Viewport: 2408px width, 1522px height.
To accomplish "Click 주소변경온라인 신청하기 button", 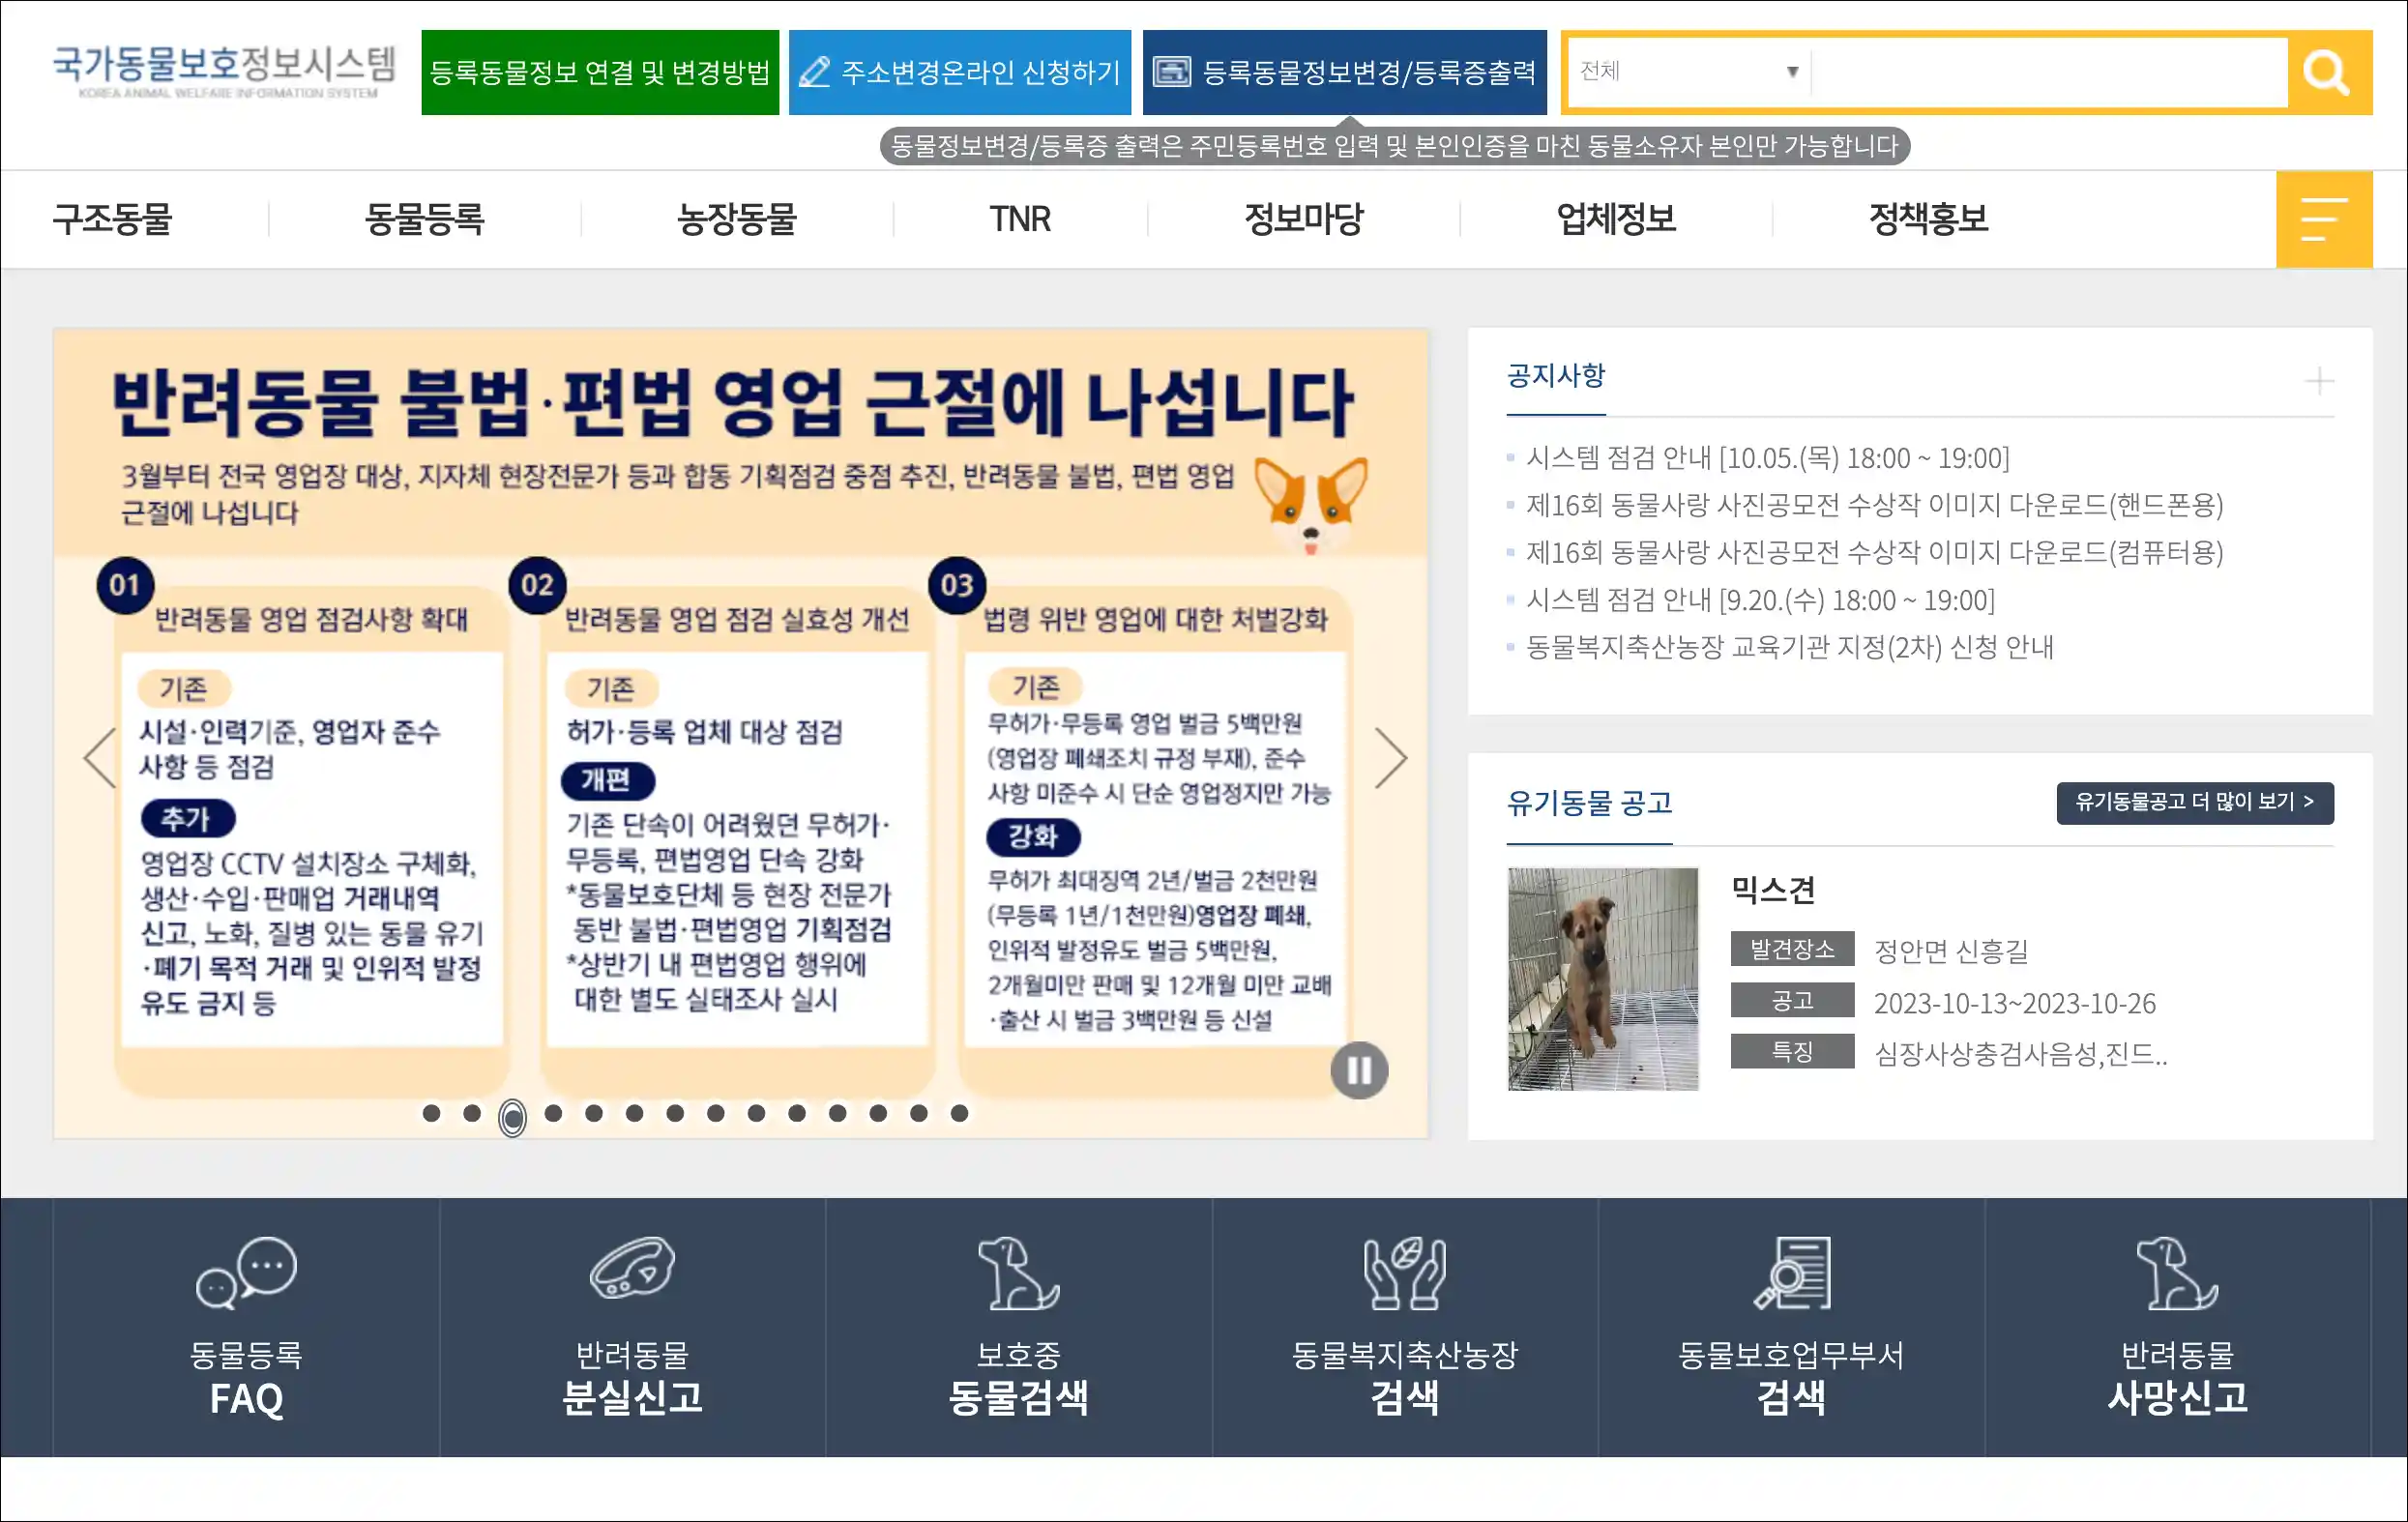I will pos(959,72).
